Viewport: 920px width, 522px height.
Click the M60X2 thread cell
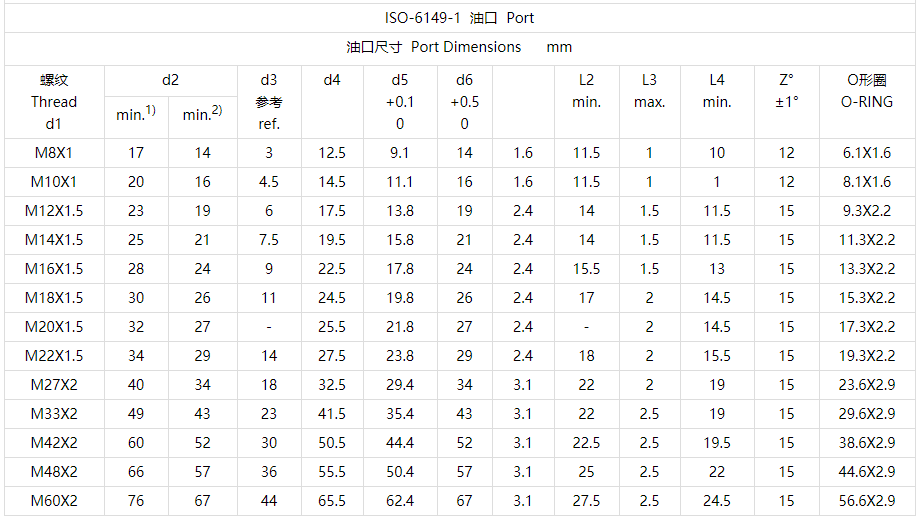[x=54, y=501]
